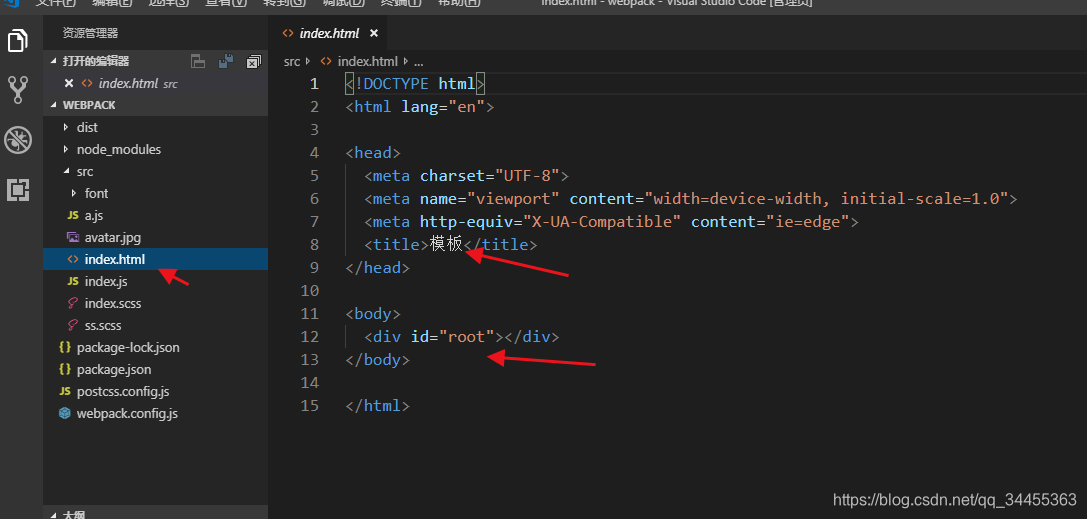Select index.html src in Open Editors

pyautogui.click(x=155, y=83)
